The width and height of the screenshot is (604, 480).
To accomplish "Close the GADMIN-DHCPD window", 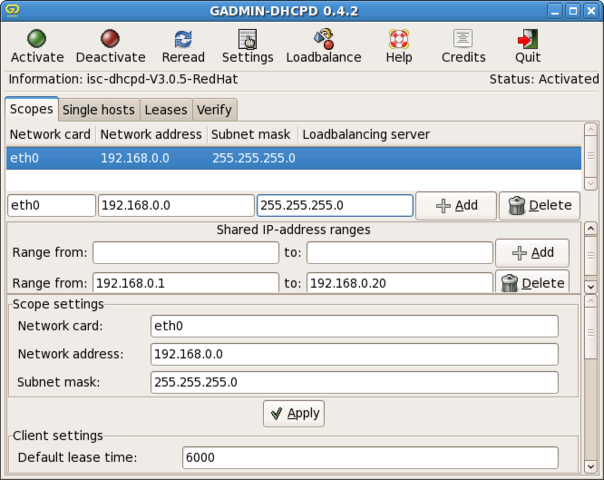I will pyautogui.click(x=591, y=11).
